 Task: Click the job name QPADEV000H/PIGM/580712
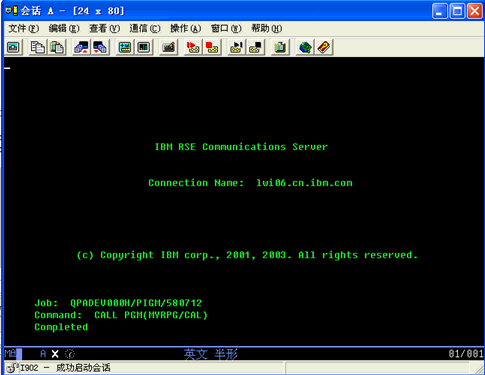pos(136,303)
